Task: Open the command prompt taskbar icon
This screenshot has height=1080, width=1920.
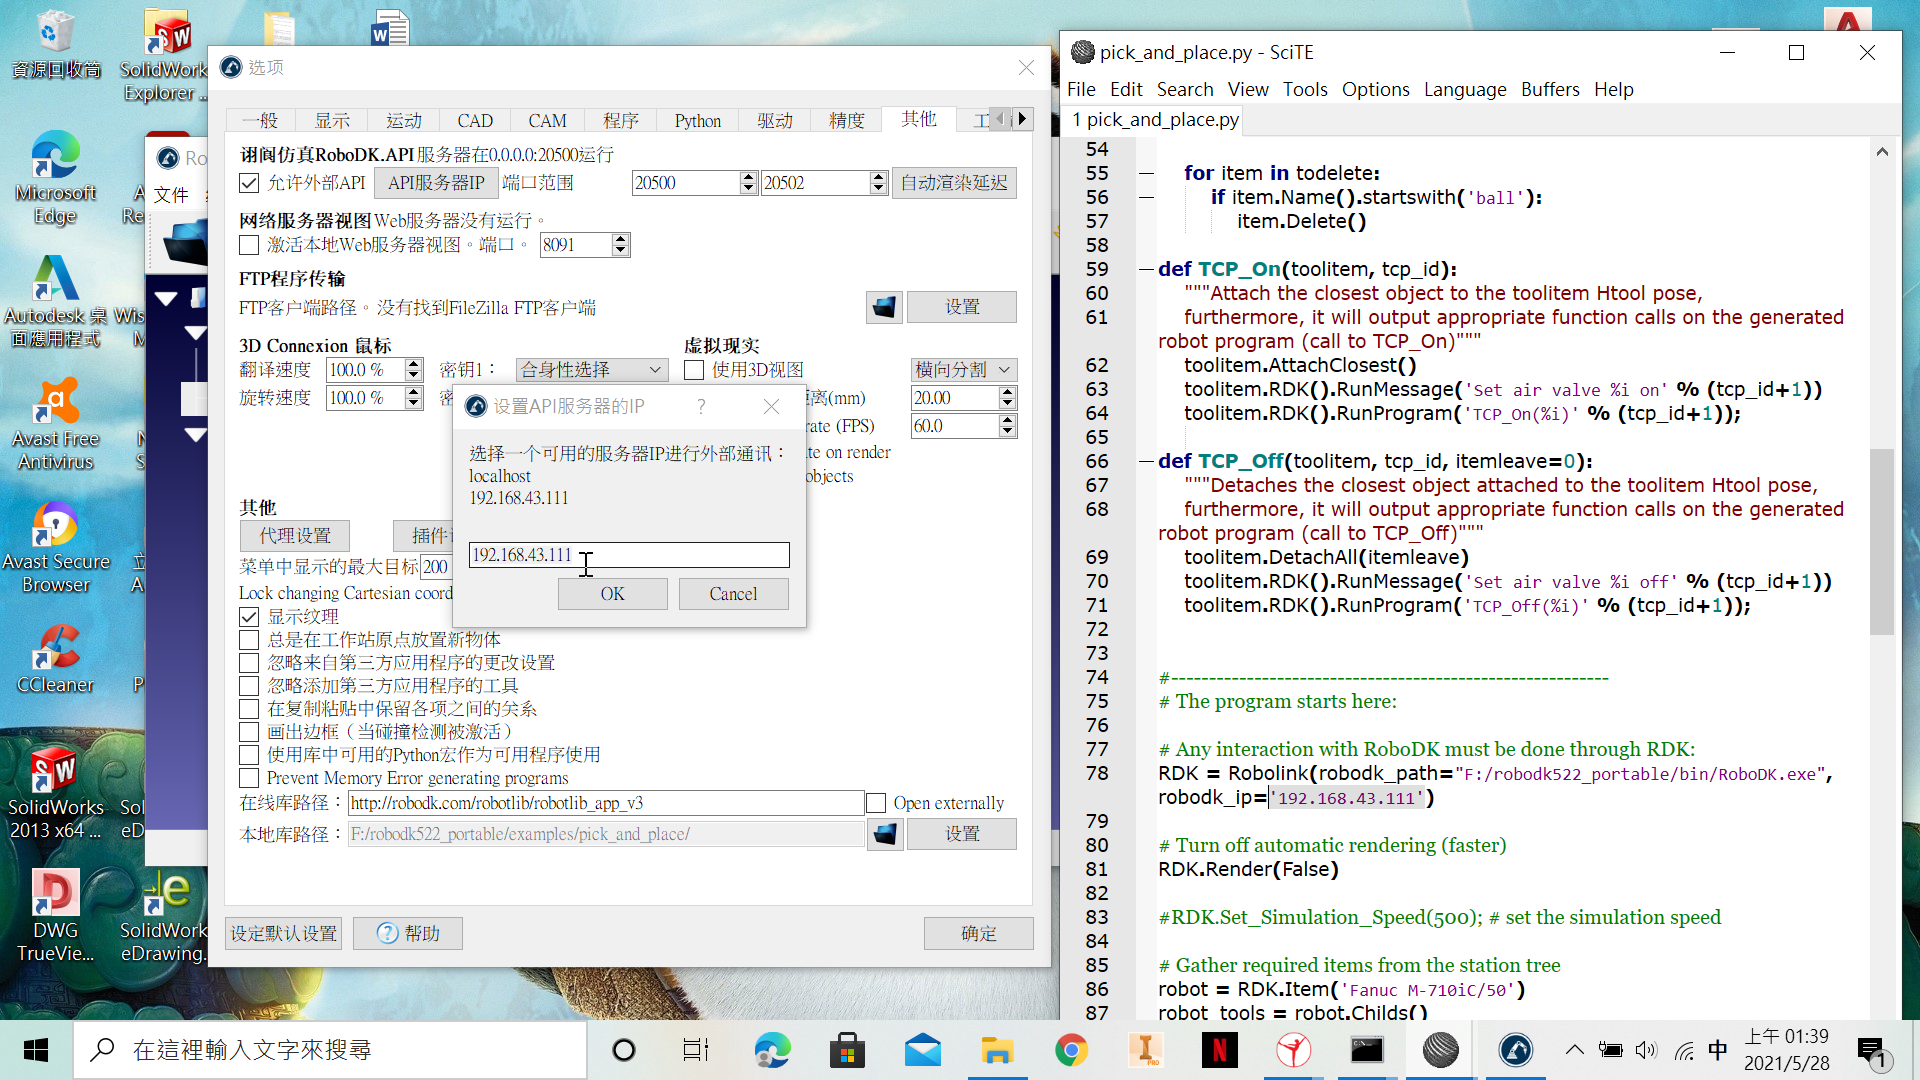Action: coord(1367,1050)
